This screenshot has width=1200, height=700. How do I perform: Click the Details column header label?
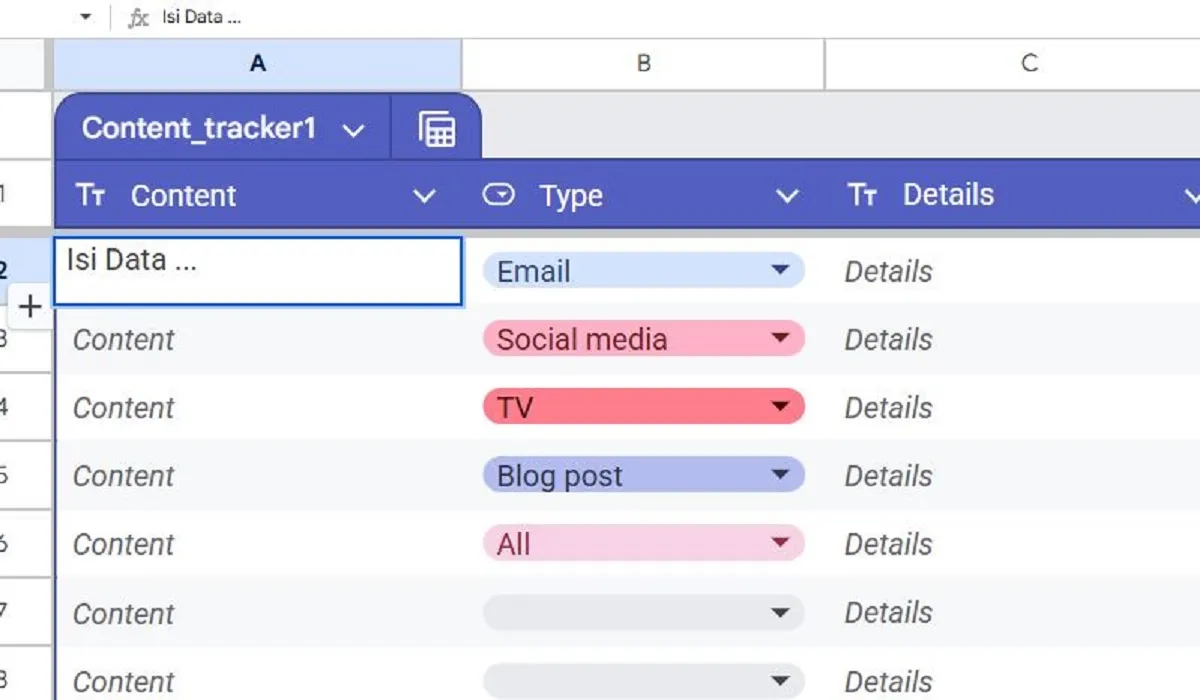point(948,194)
